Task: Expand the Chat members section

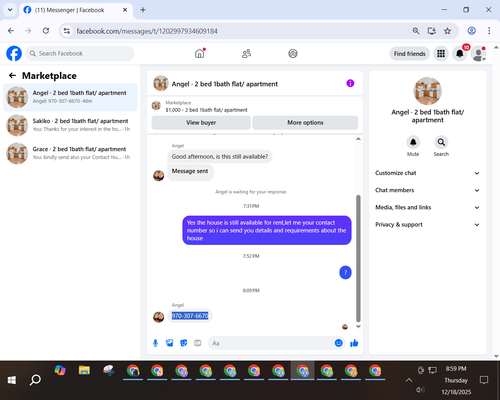Action: [x=428, y=190]
